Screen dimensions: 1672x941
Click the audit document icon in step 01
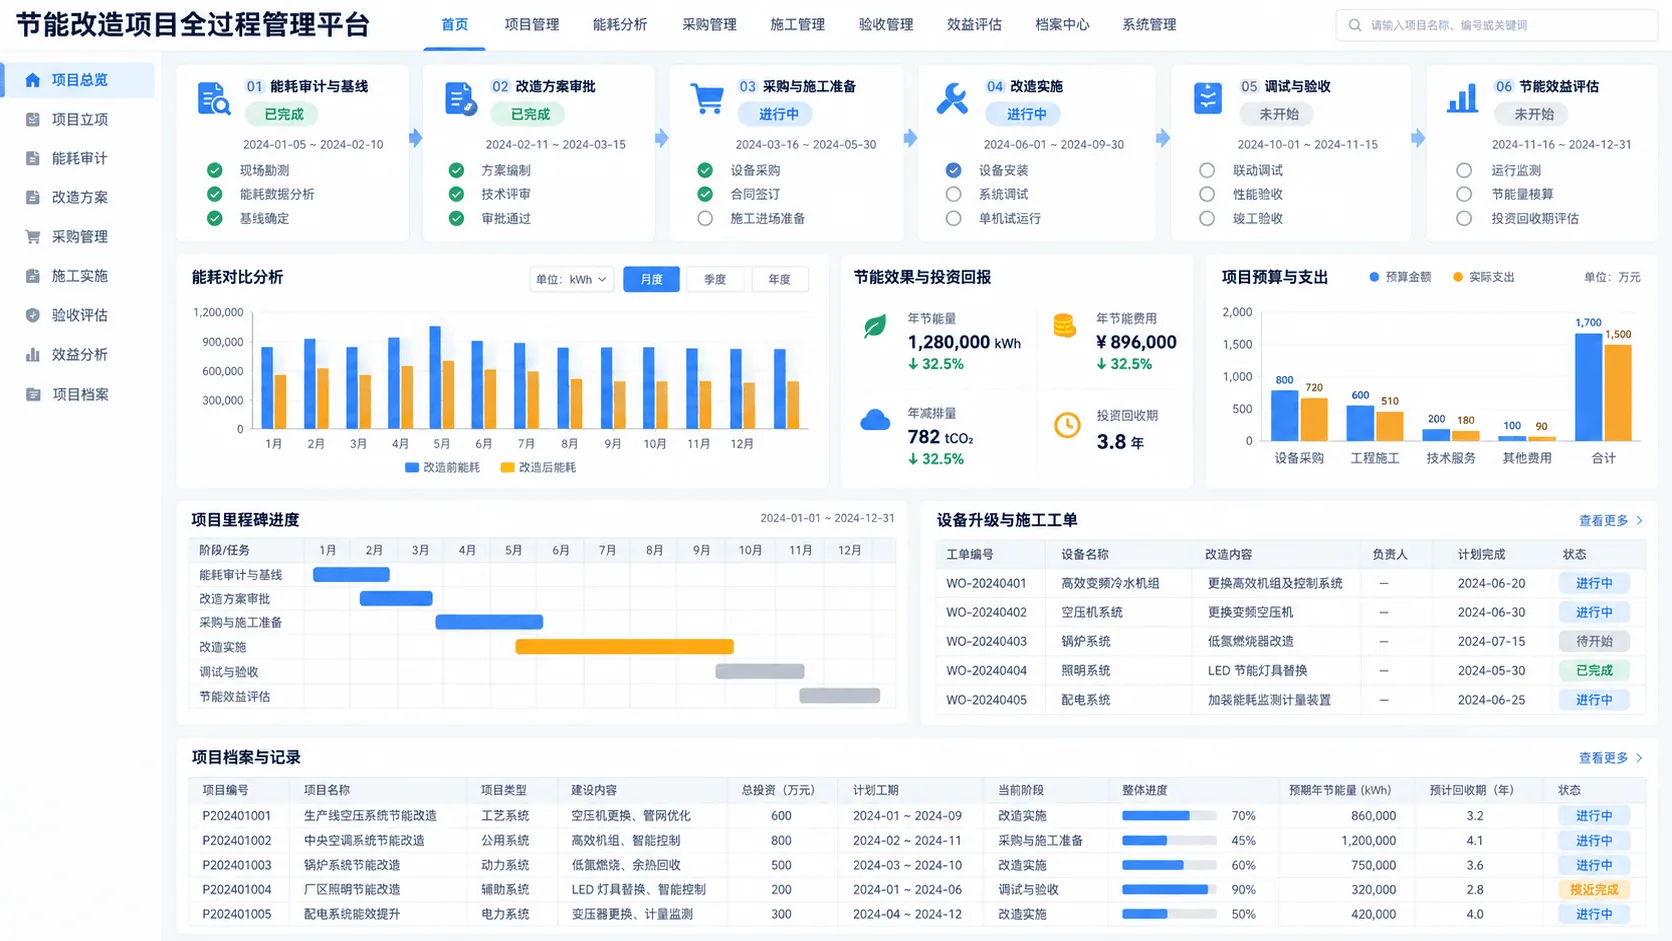213,99
